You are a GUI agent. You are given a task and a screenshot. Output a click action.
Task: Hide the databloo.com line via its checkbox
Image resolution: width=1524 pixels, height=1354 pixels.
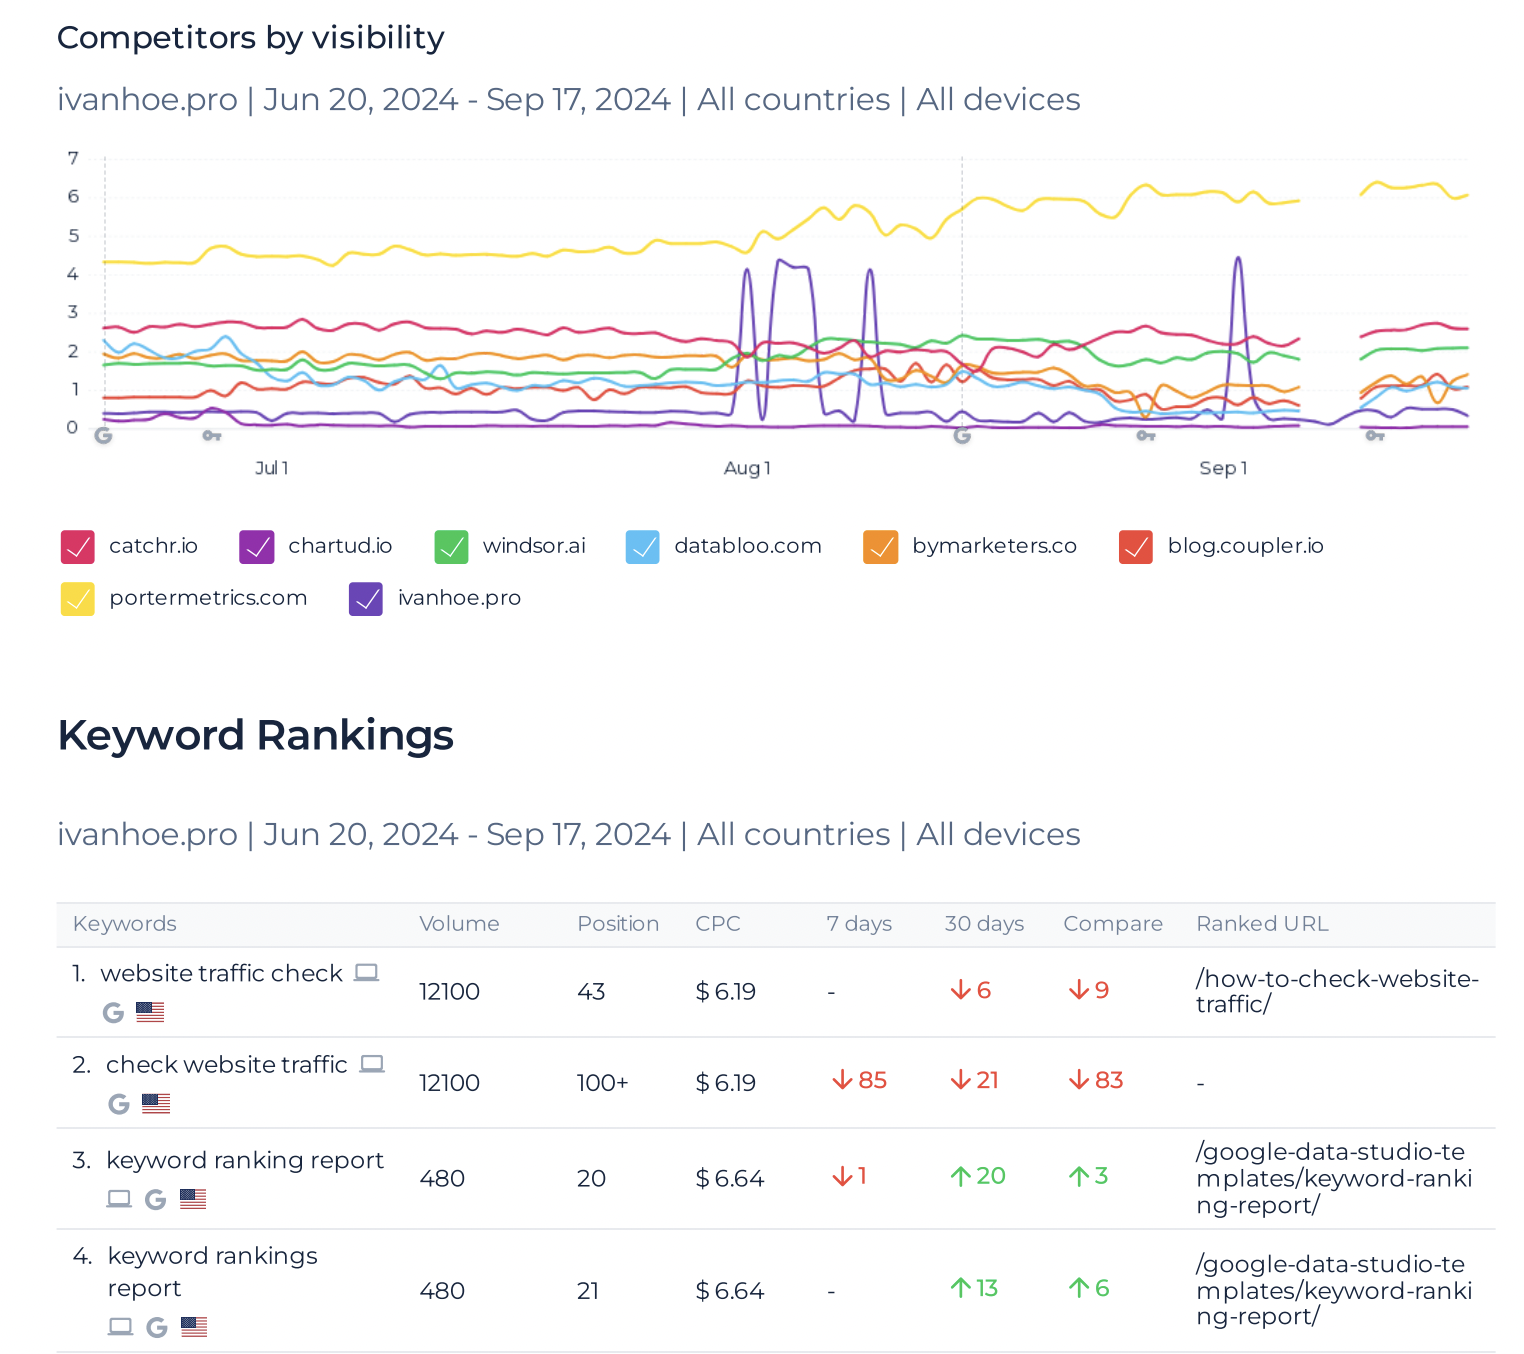[x=643, y=547]
